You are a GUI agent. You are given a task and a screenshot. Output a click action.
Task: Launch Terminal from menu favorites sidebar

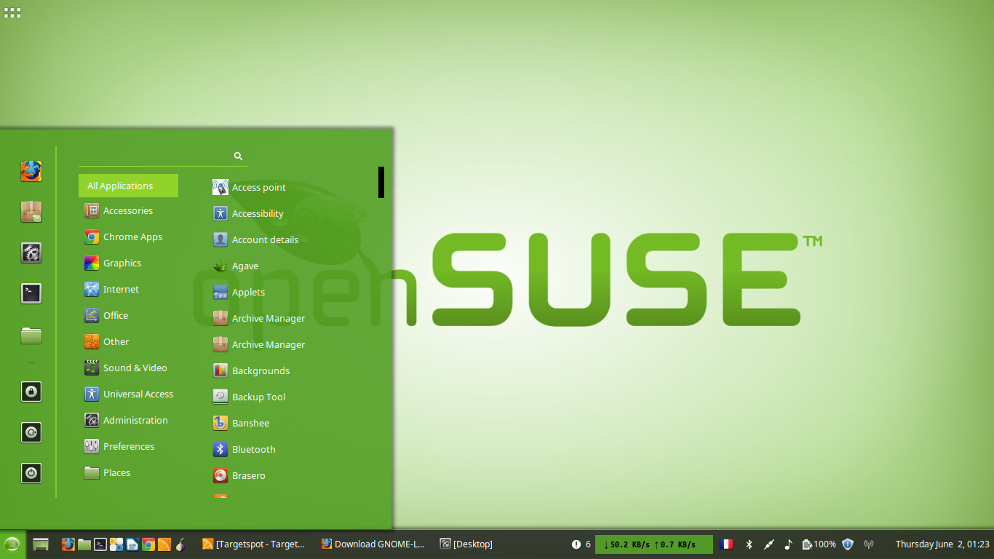click(30, 293)
